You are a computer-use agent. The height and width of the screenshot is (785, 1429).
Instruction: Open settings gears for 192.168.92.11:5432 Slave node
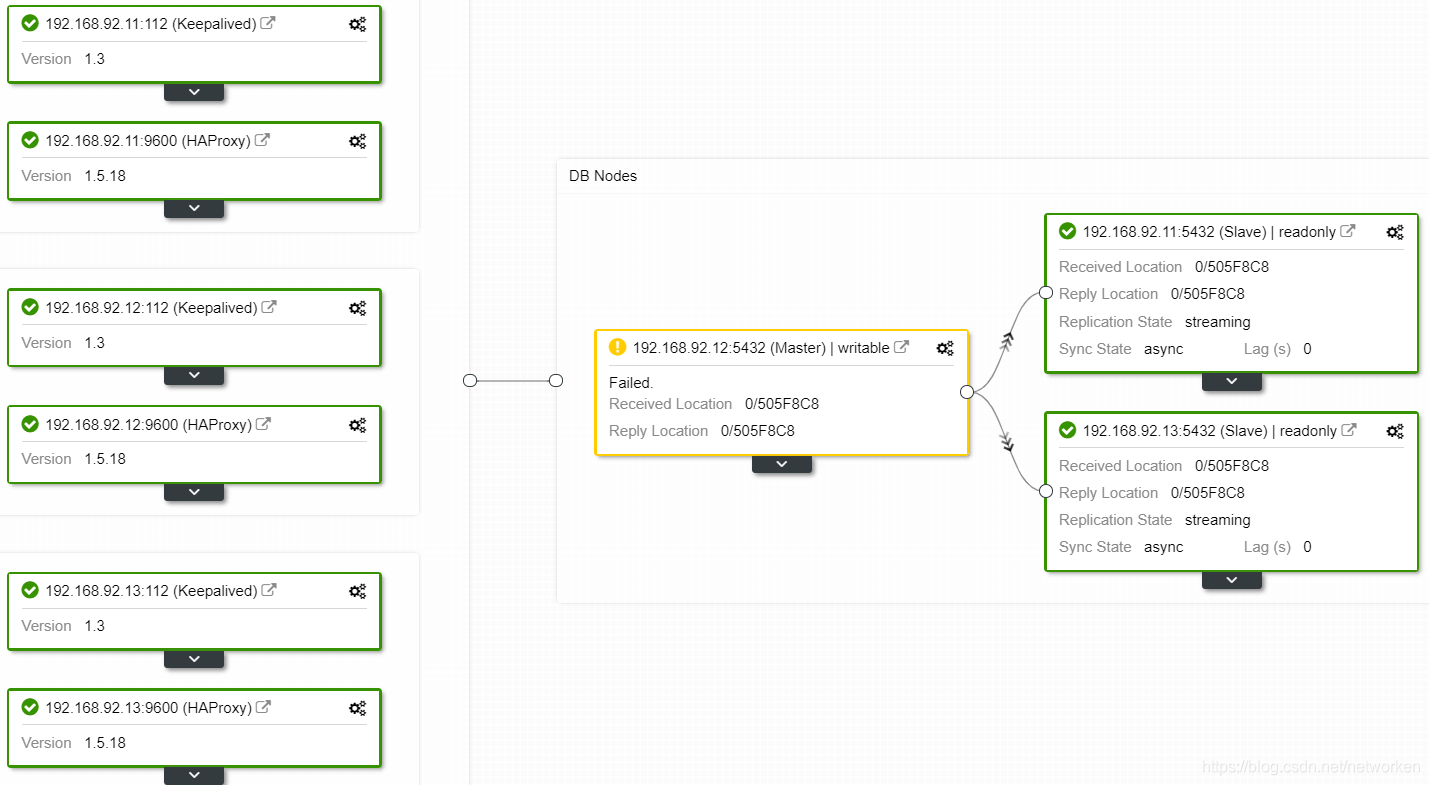click(1395, 232)
